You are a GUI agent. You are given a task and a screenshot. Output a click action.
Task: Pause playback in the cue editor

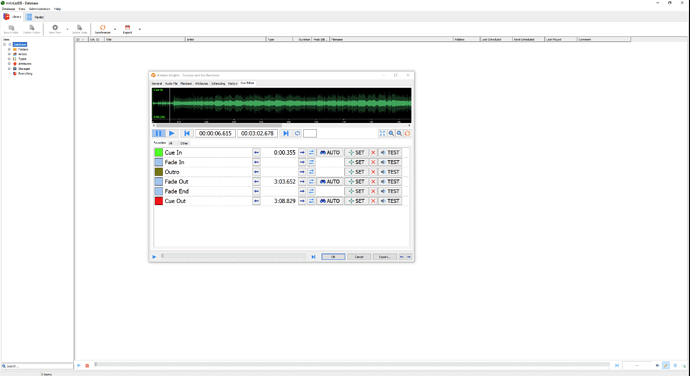(159, 133)
